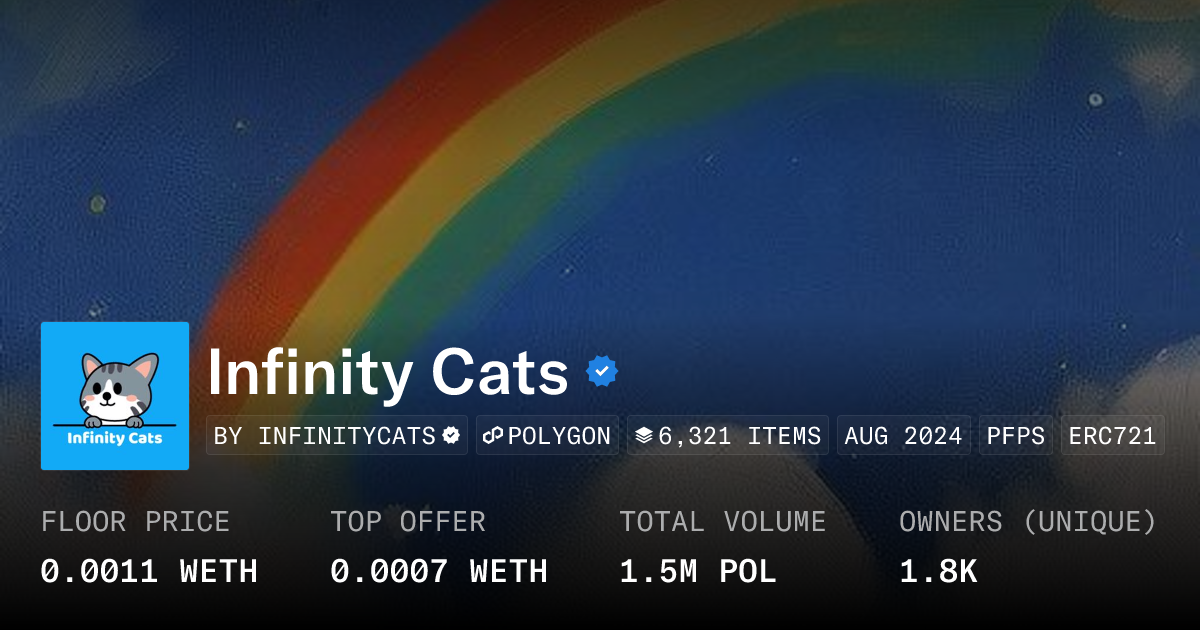Select the PFPS category tag
1200x630 pixels.
(1015, 436)
